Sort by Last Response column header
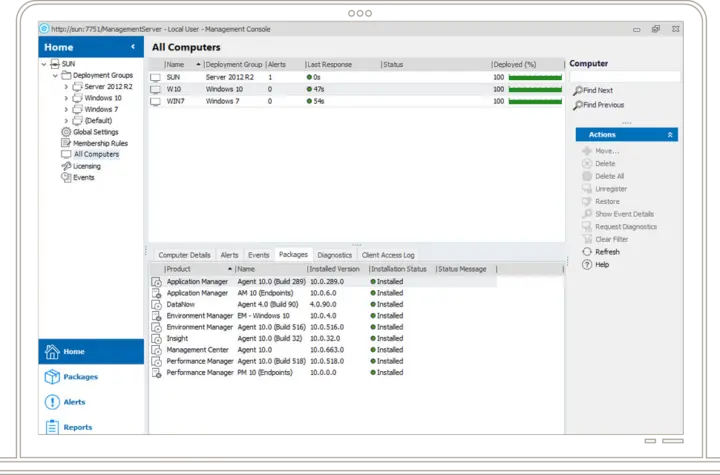 [343, 65]
